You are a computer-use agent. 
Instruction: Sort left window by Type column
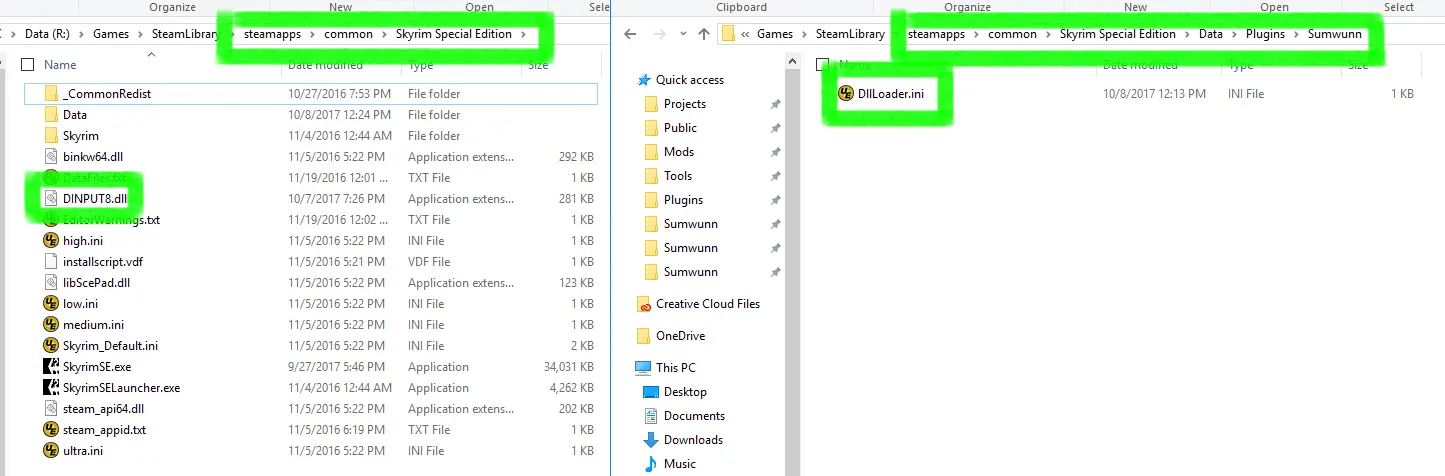point(421,65)
